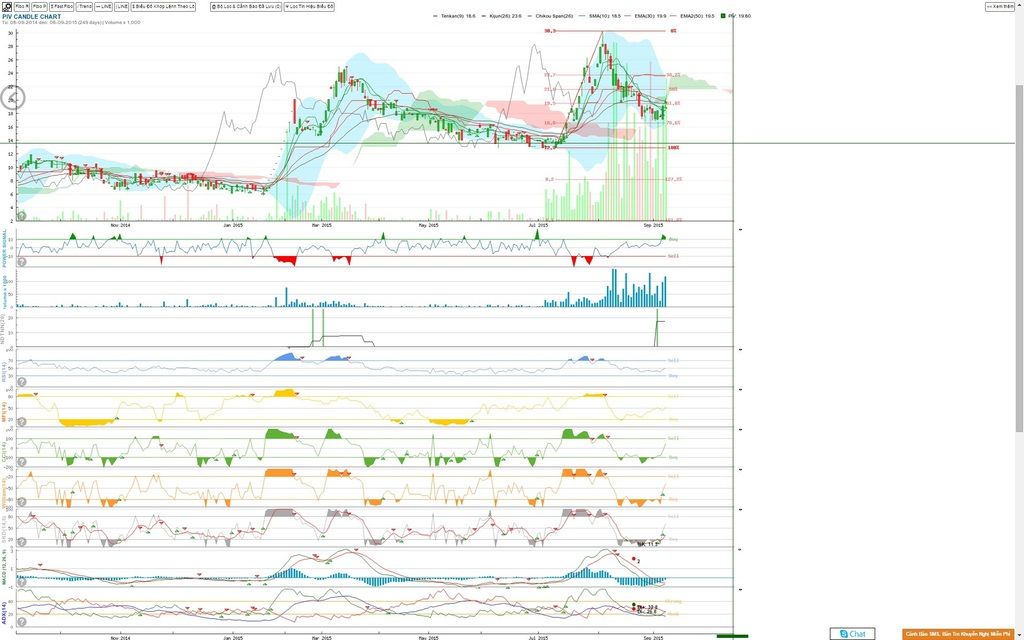The image size is (1024, 640).
Task: Click the Xem thêm button
Action: click(x=999, y=6)
